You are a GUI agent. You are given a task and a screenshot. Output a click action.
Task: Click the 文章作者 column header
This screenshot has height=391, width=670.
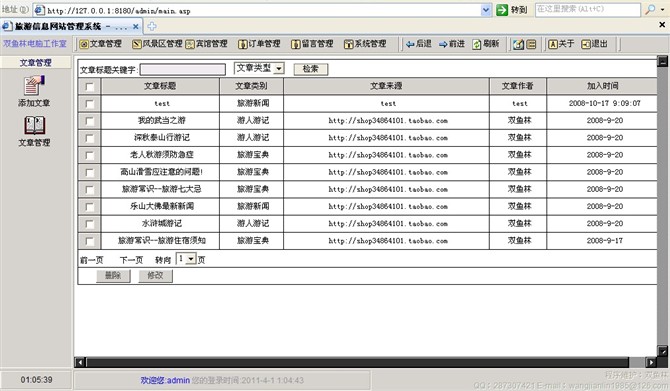pyautogui.click(x=518, y=86)
